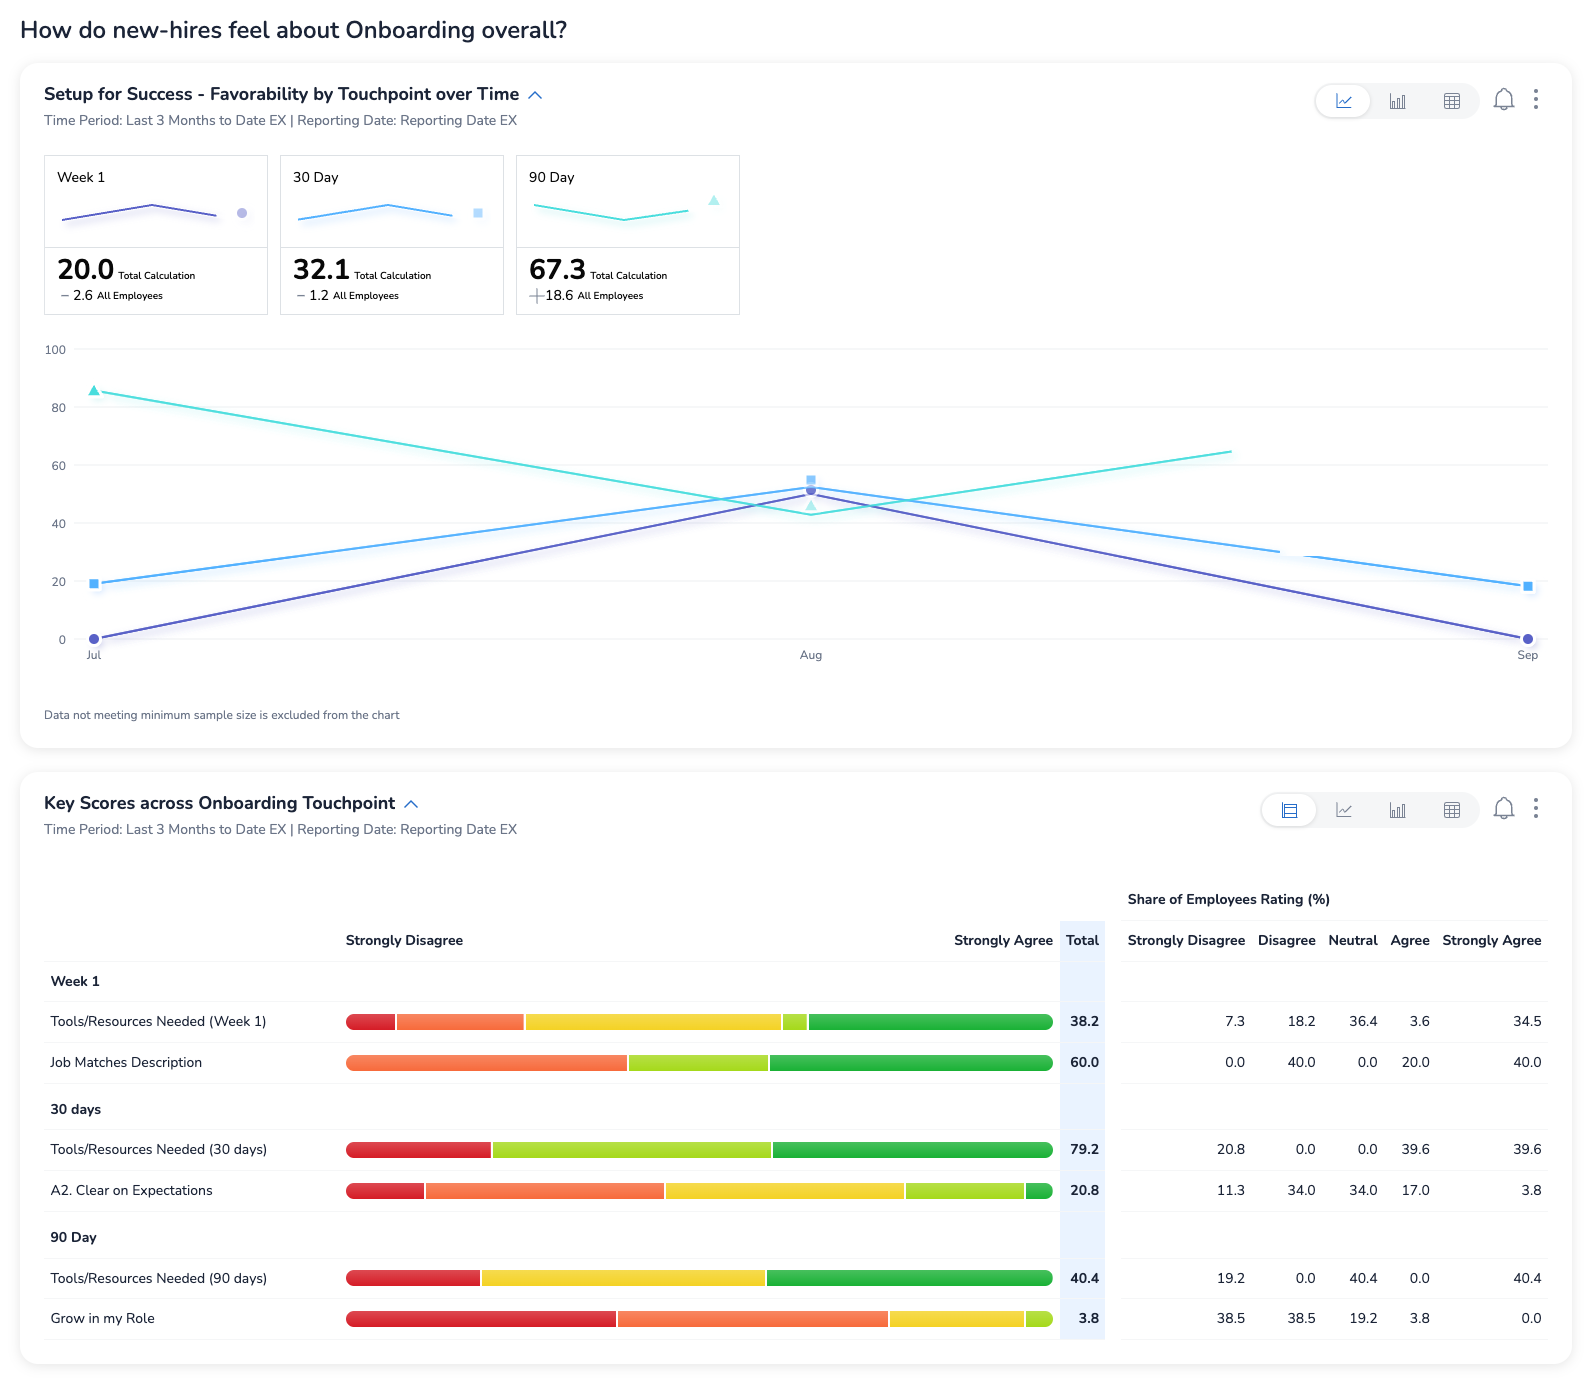Select line chart view in Key Scores card
Viewport: 1596px width, 1383px height.
[1344, 810]
